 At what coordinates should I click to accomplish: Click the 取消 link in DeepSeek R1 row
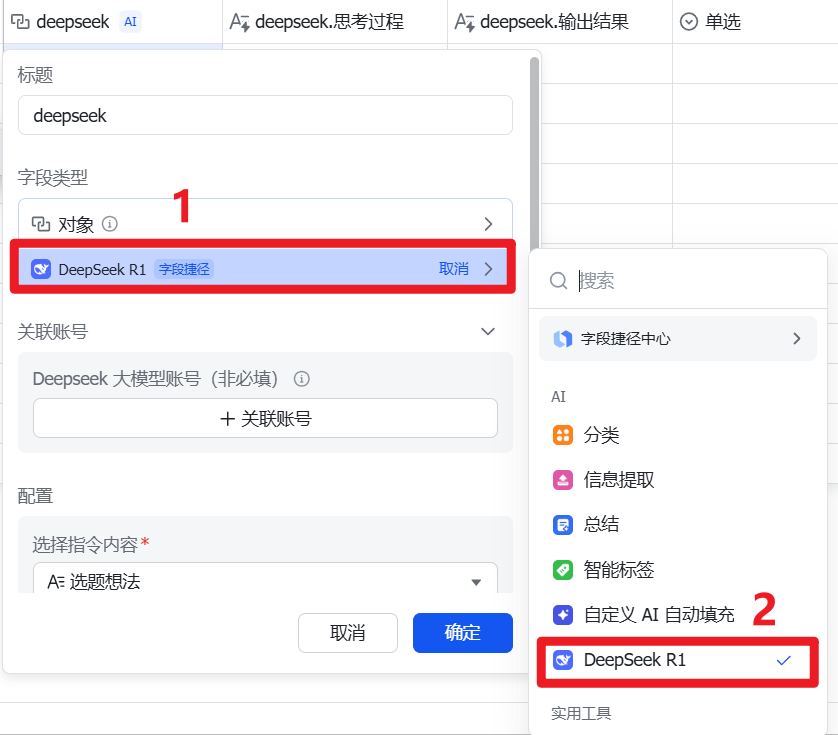(454, 269)
